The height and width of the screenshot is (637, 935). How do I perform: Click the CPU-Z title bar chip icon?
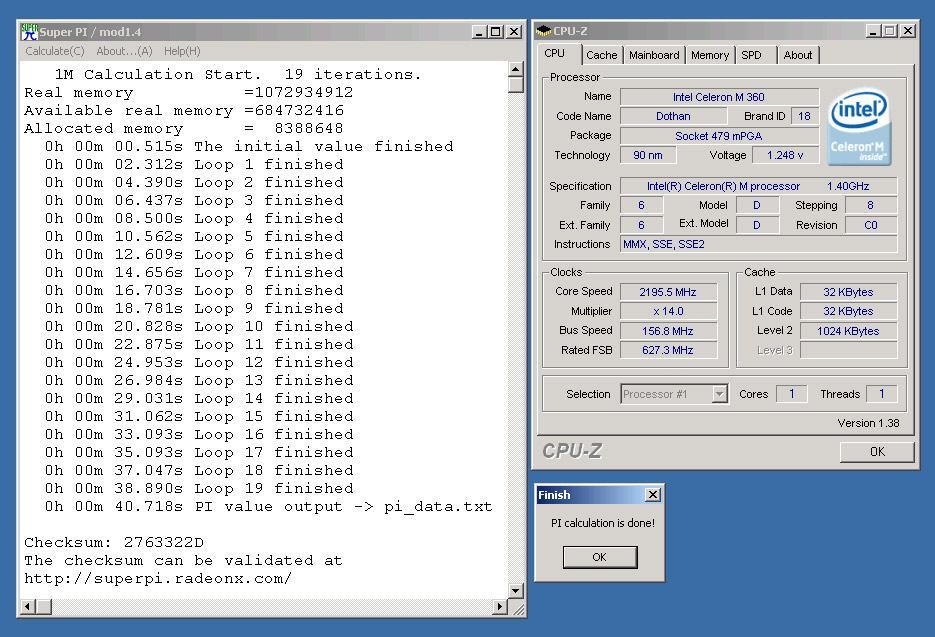coord(543,30)
